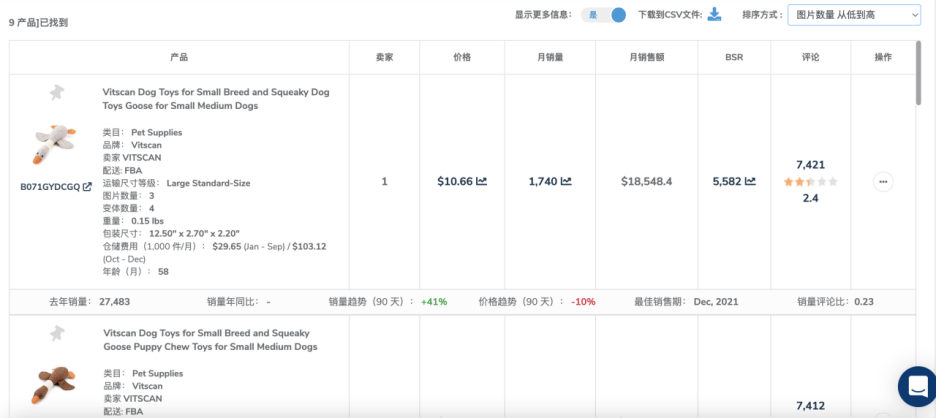
Task: Toggle the 显示更多信息 switch off
Action: point(606,15)
